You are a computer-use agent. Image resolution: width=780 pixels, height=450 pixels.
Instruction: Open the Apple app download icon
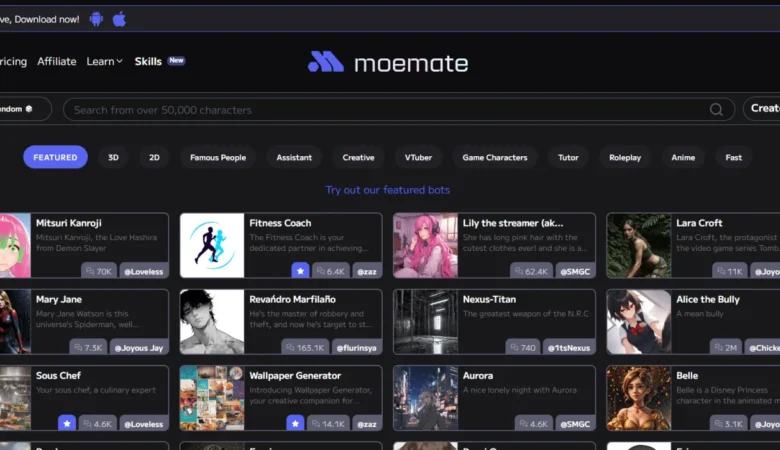pos(119,19)
